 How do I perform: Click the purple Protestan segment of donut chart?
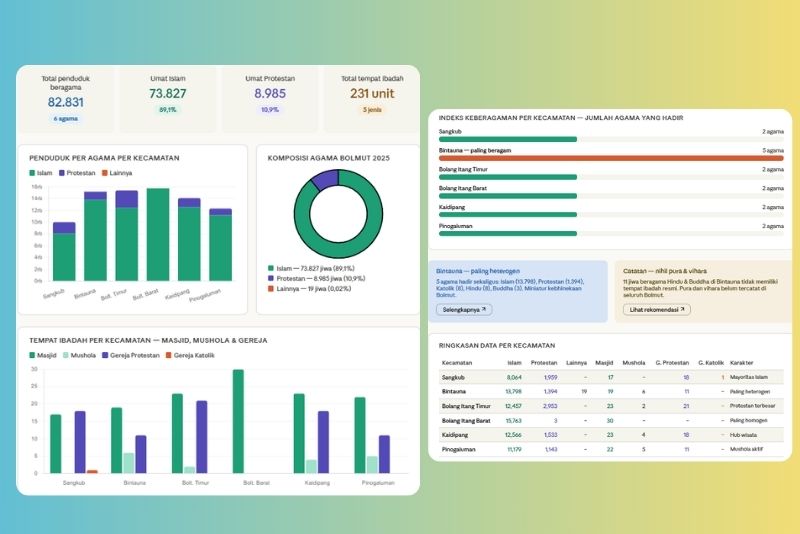pyautogui.click(x=325, y=180)
